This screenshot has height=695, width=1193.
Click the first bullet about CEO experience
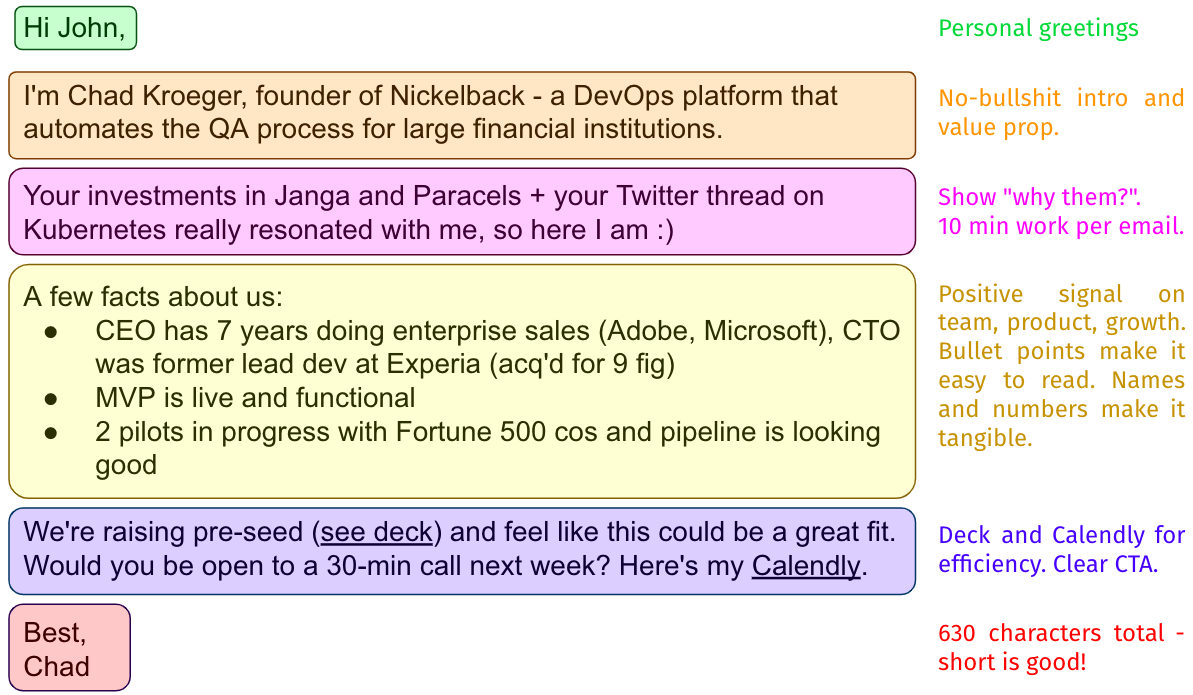(x=497, y=347)
